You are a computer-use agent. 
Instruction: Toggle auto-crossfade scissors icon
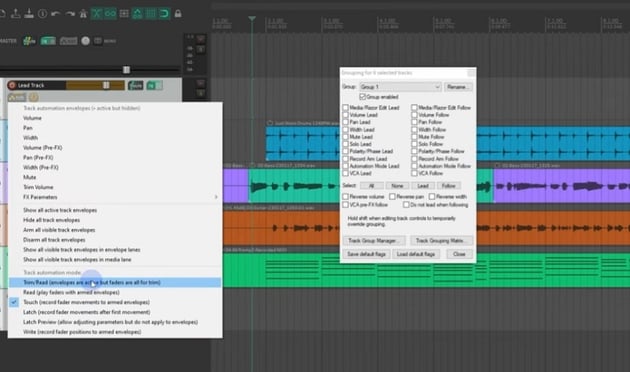tap(96, 14)
